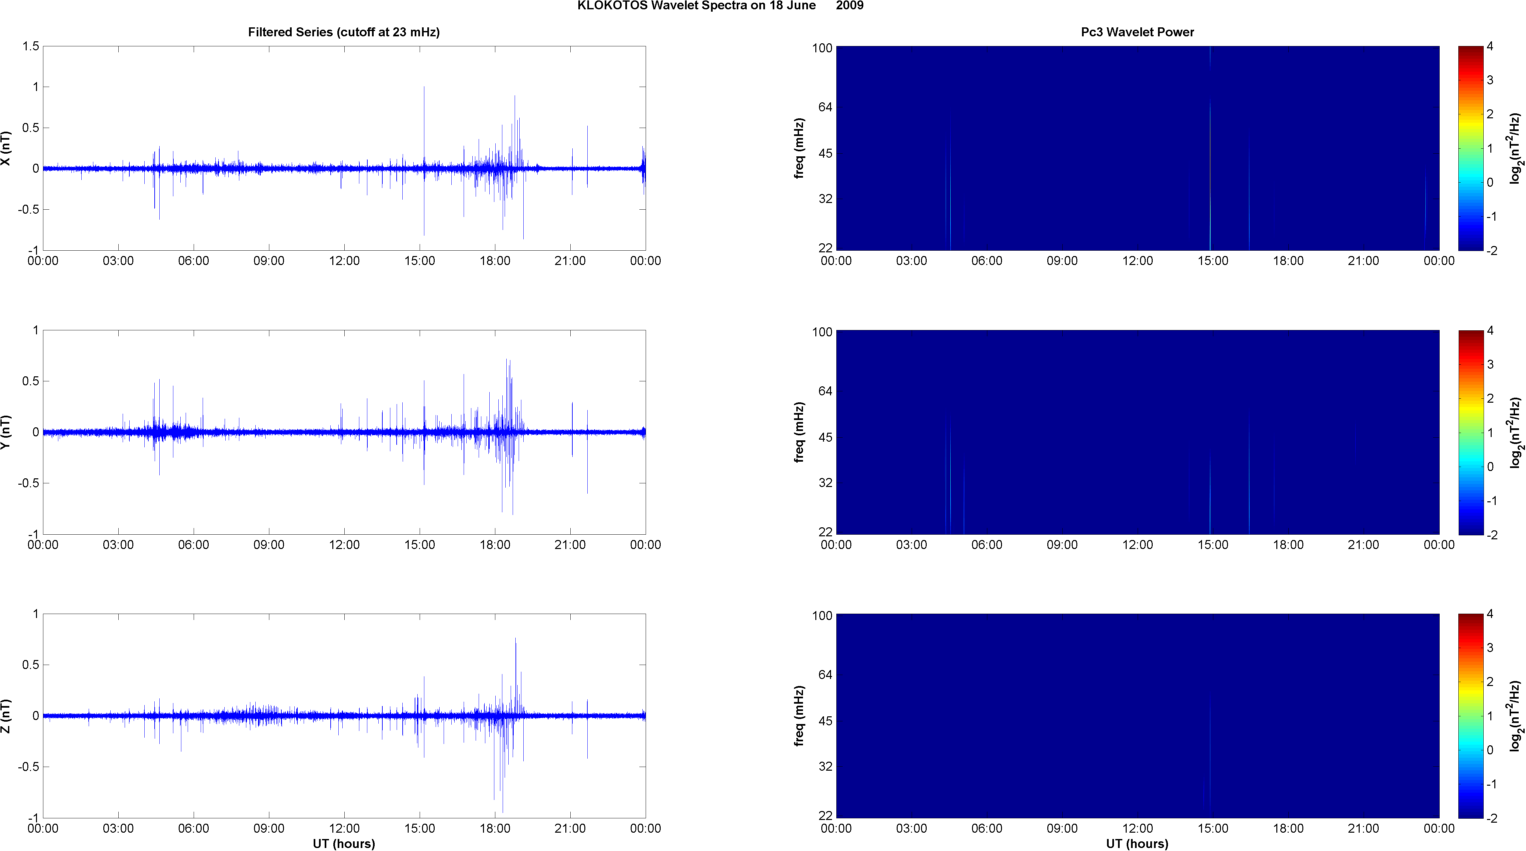Select the 'Pc3 Wavelet Power' heading
Viewport: 1526px width, 851px height.
(x=1137, y=32)
